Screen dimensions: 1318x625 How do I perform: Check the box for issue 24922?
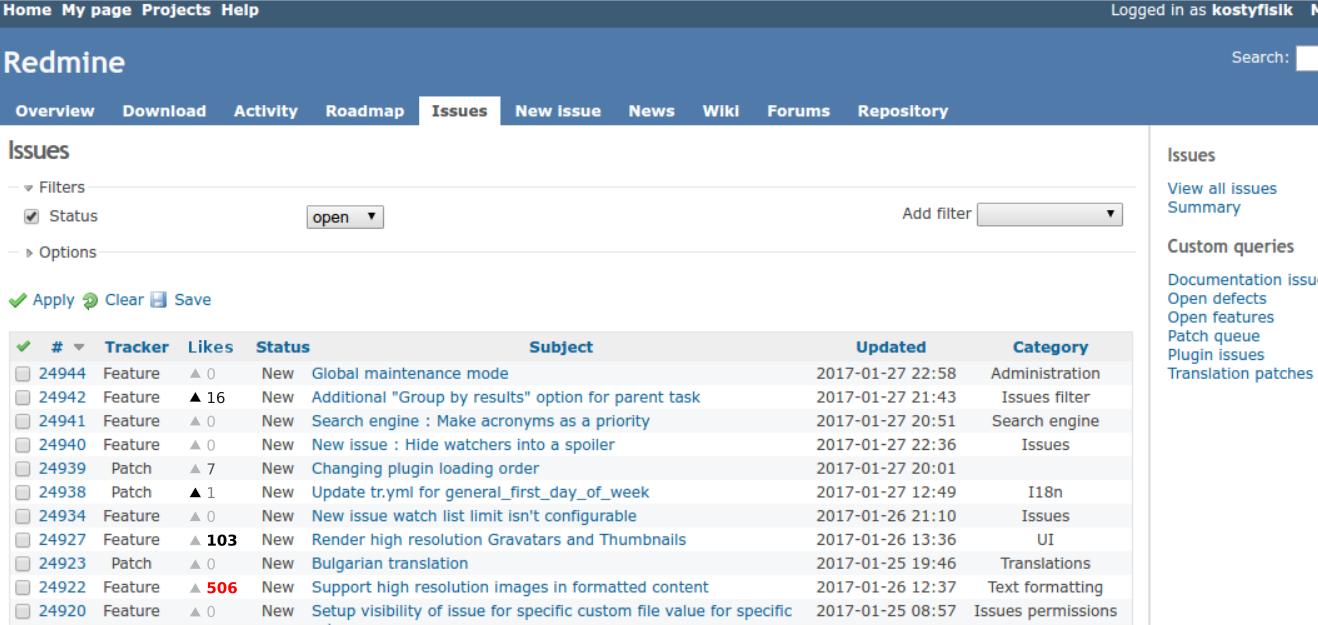[x=23, y=588]
